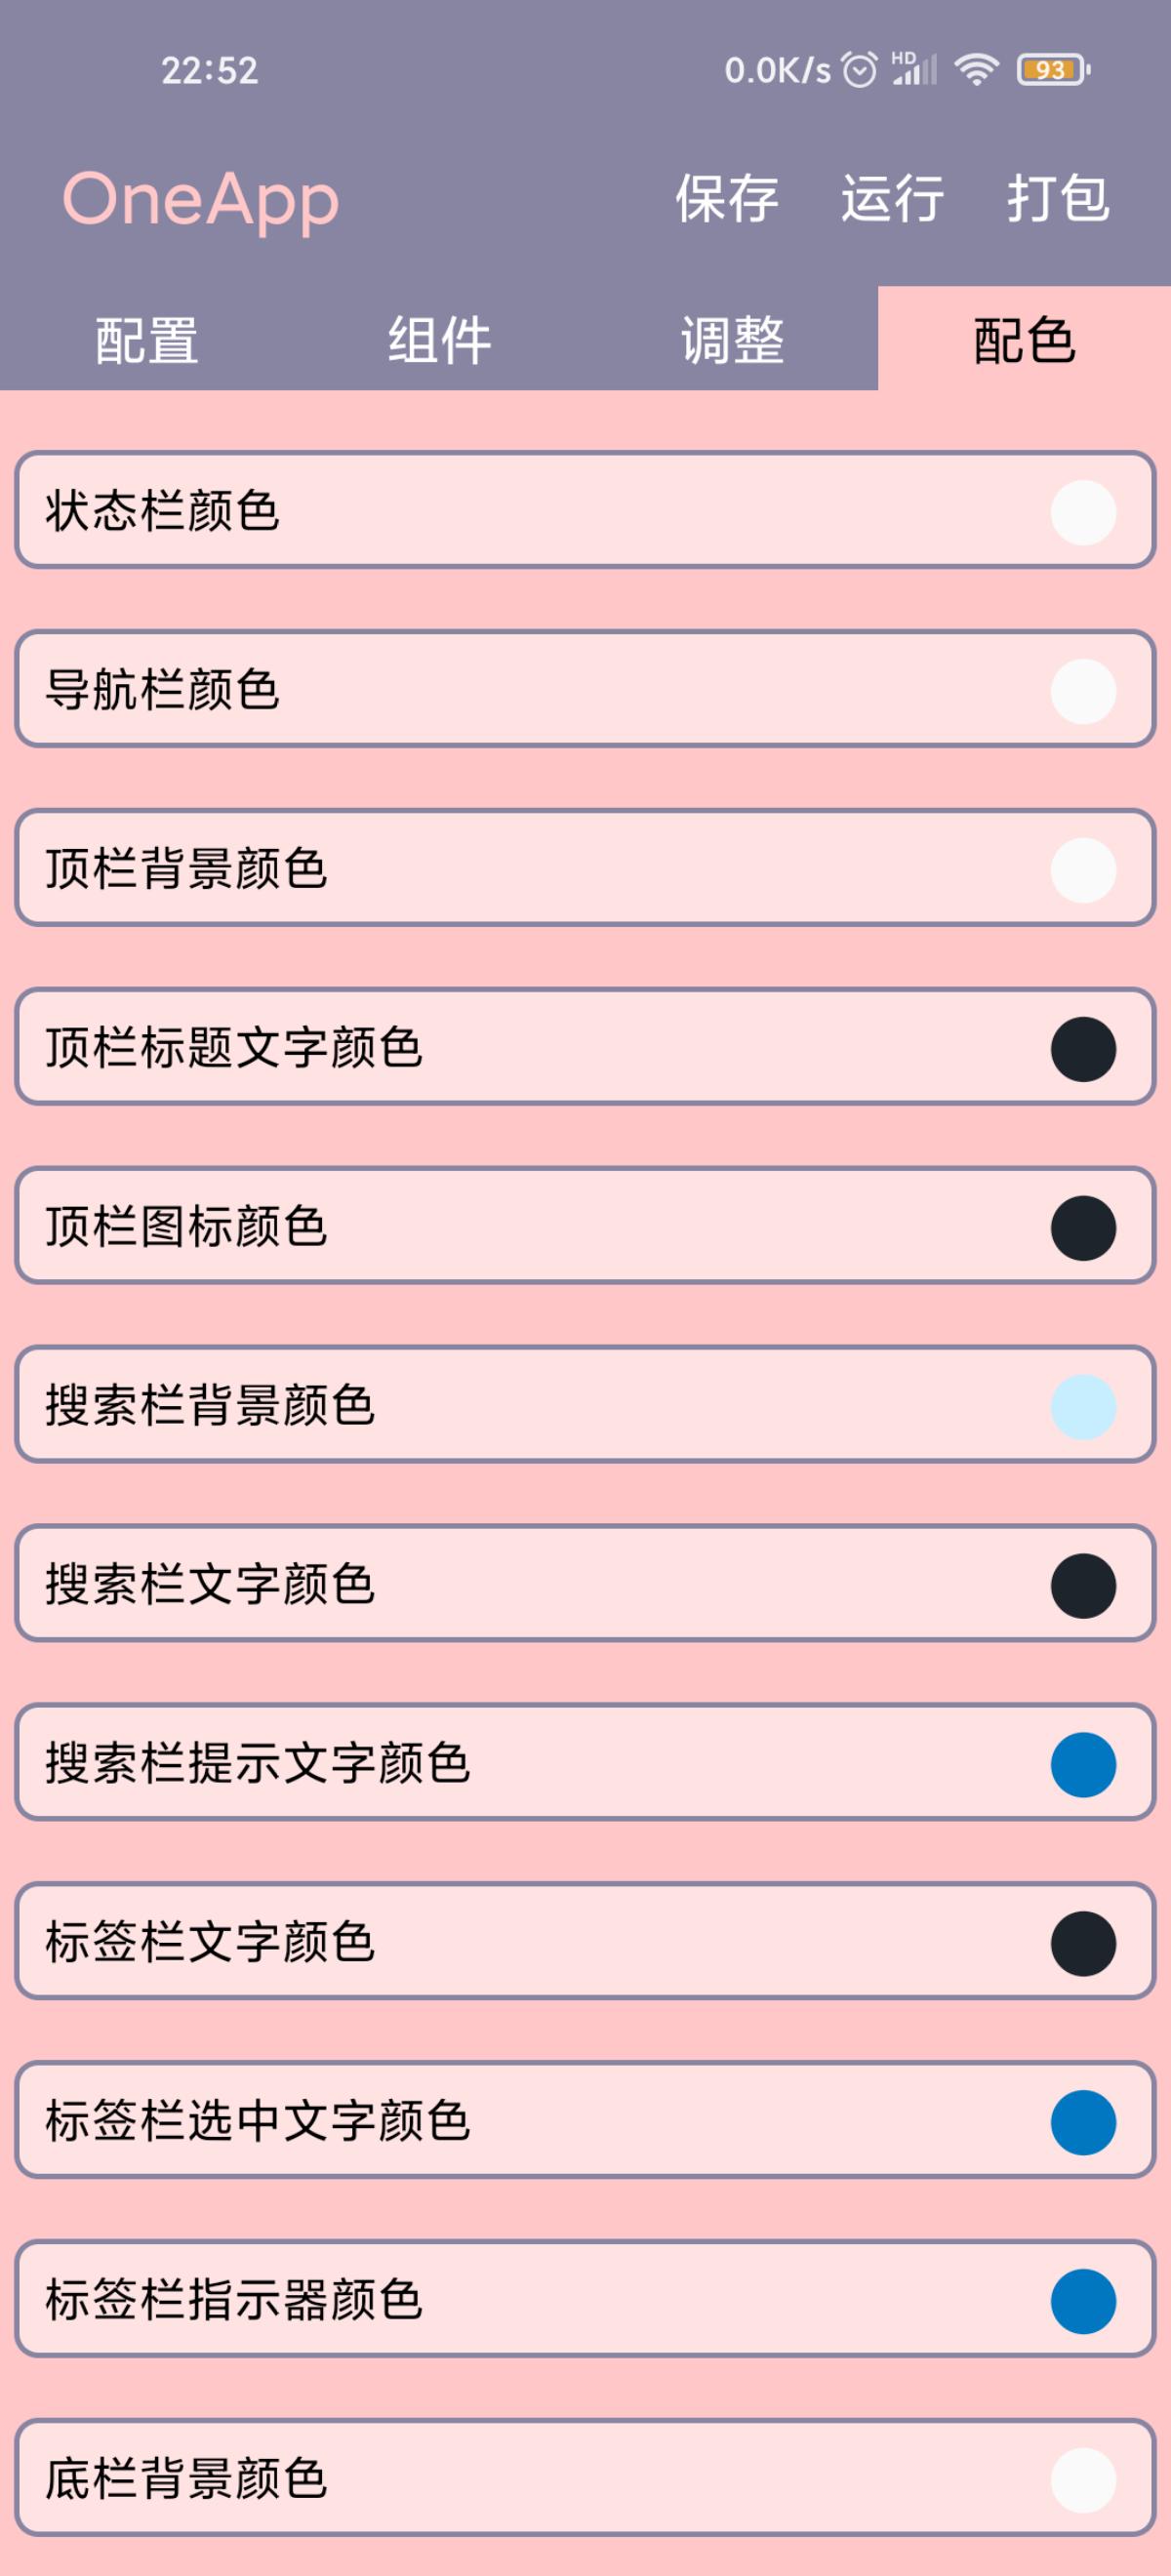This screenshot has width=1171, height=2576.
Task: Pick the 导航栏颜色 color swatch
Action: pyautogui.click(x=1083, y=691)
